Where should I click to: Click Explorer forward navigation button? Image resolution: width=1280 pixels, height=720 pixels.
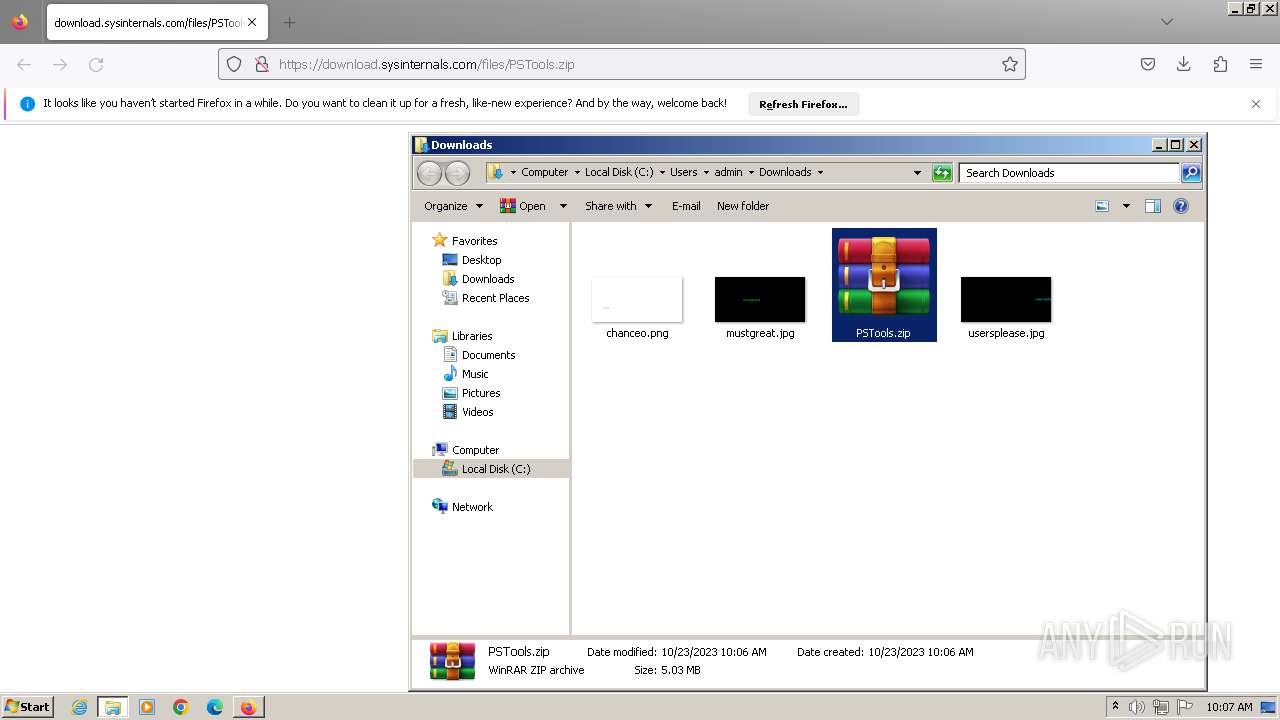point(457,173)
